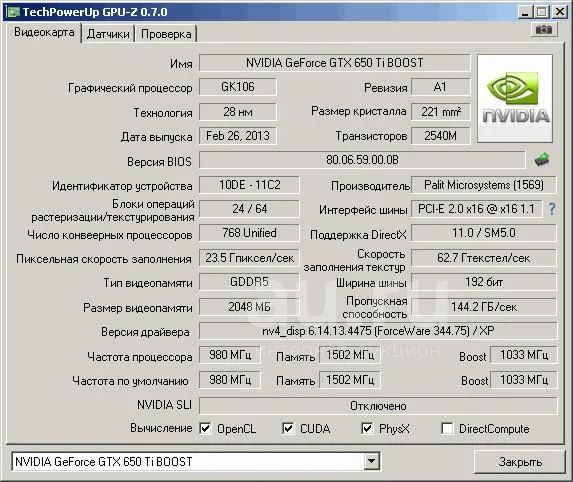This screenshot has width=573, height=482.
Task: Close the GPU-Z window with X
Action: point(559,12)
